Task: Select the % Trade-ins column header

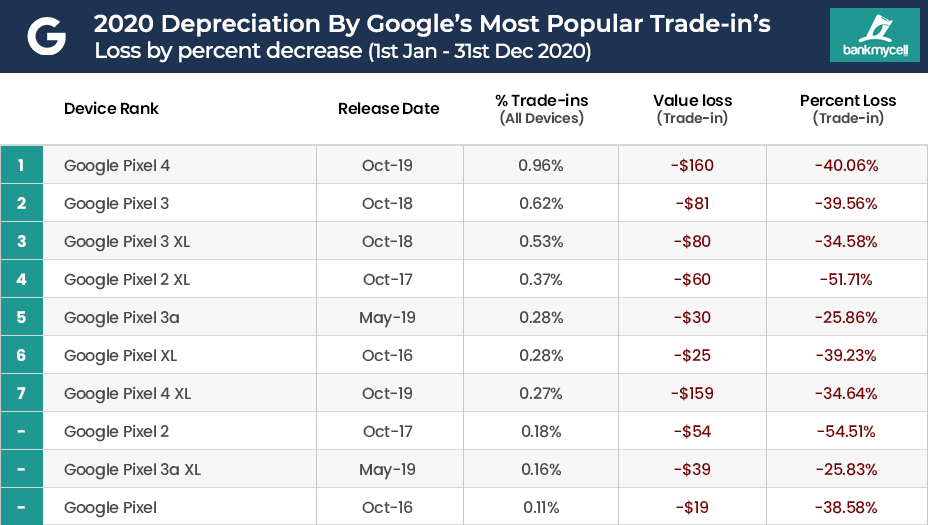Action: (541, 109)
